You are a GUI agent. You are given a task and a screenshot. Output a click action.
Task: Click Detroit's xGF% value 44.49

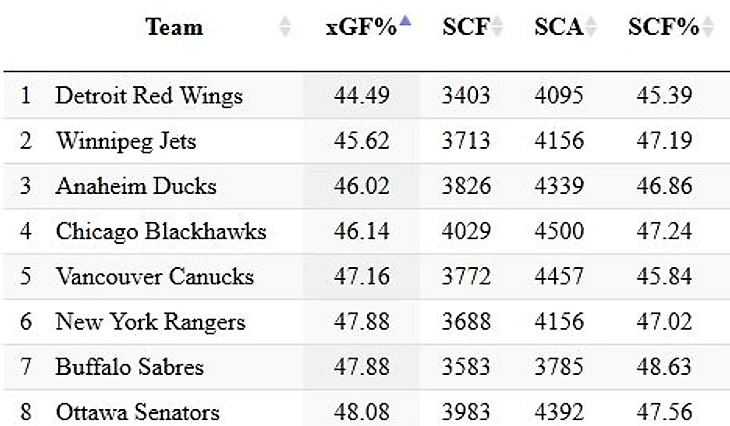tap(361, 96)
